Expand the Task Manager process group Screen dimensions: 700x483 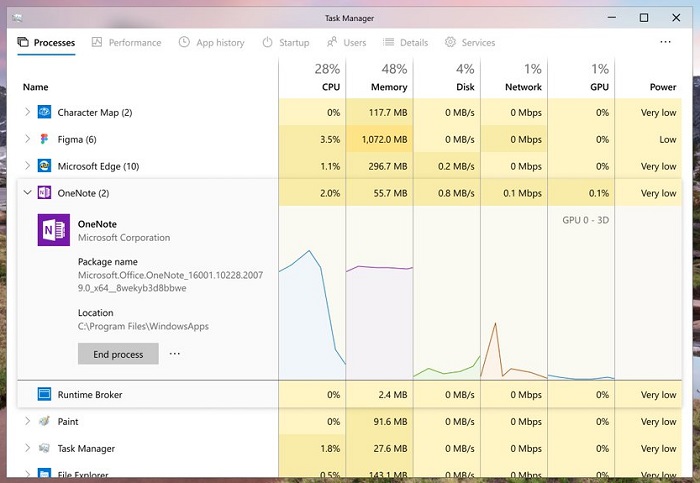click(27, 447)
